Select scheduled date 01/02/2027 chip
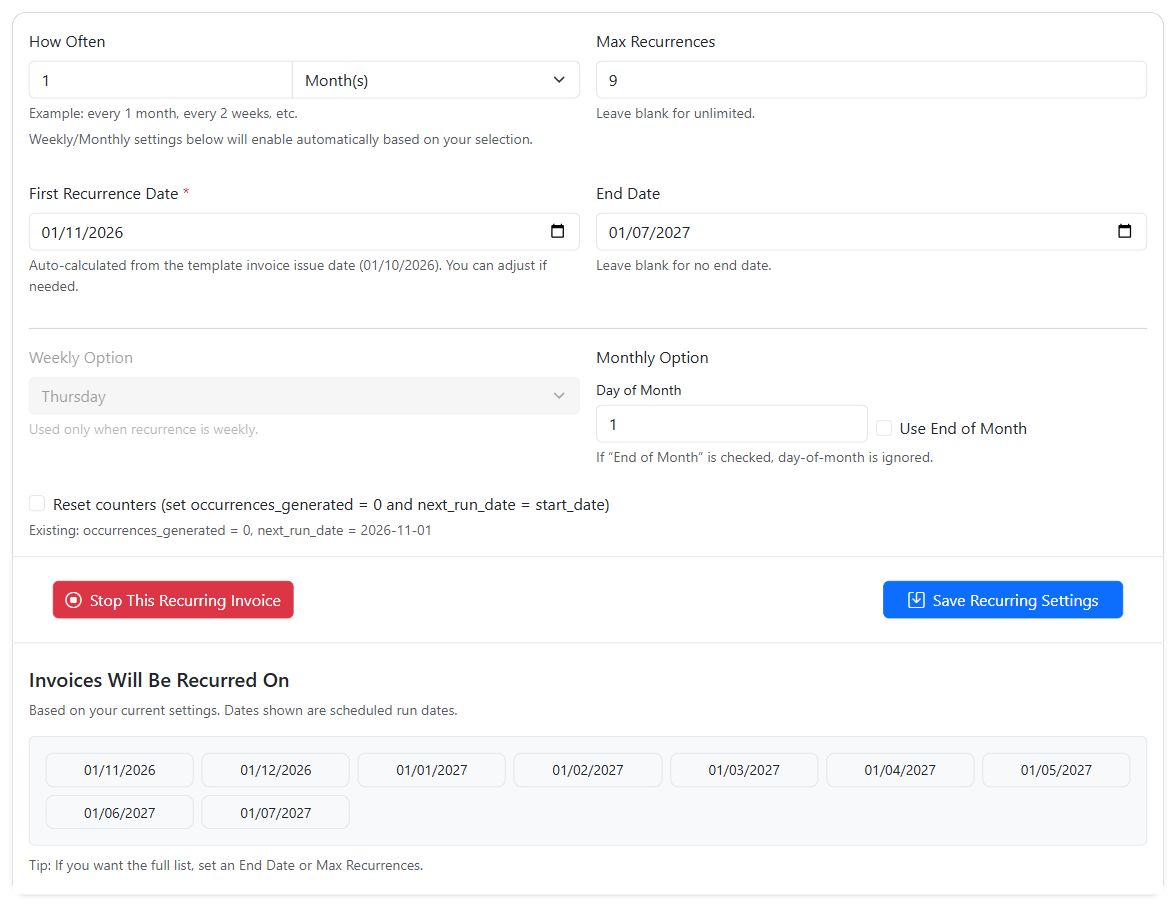The width and height of the screenshot is (1176, 908). point(587,770)
